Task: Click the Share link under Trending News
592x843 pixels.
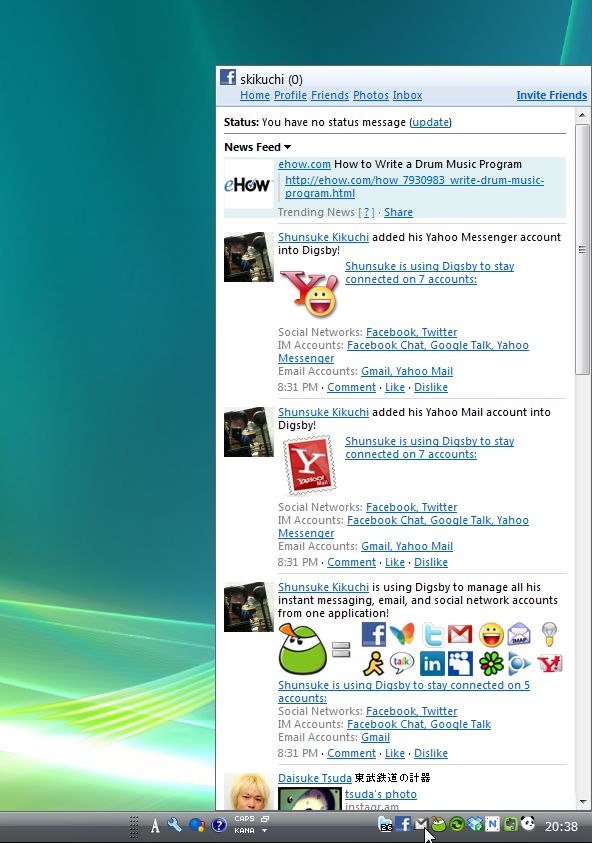Action: coord(398,212)
